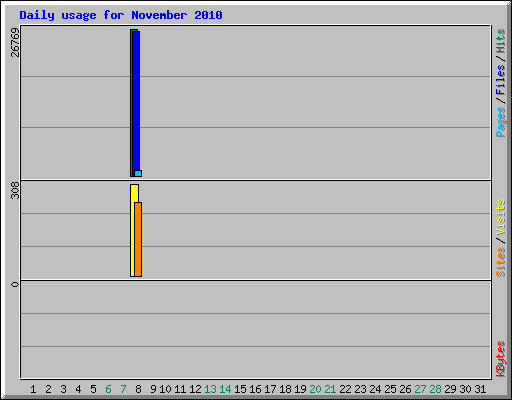Click green weekend day 20 label
Screen dimensions: 512x400
315,389
